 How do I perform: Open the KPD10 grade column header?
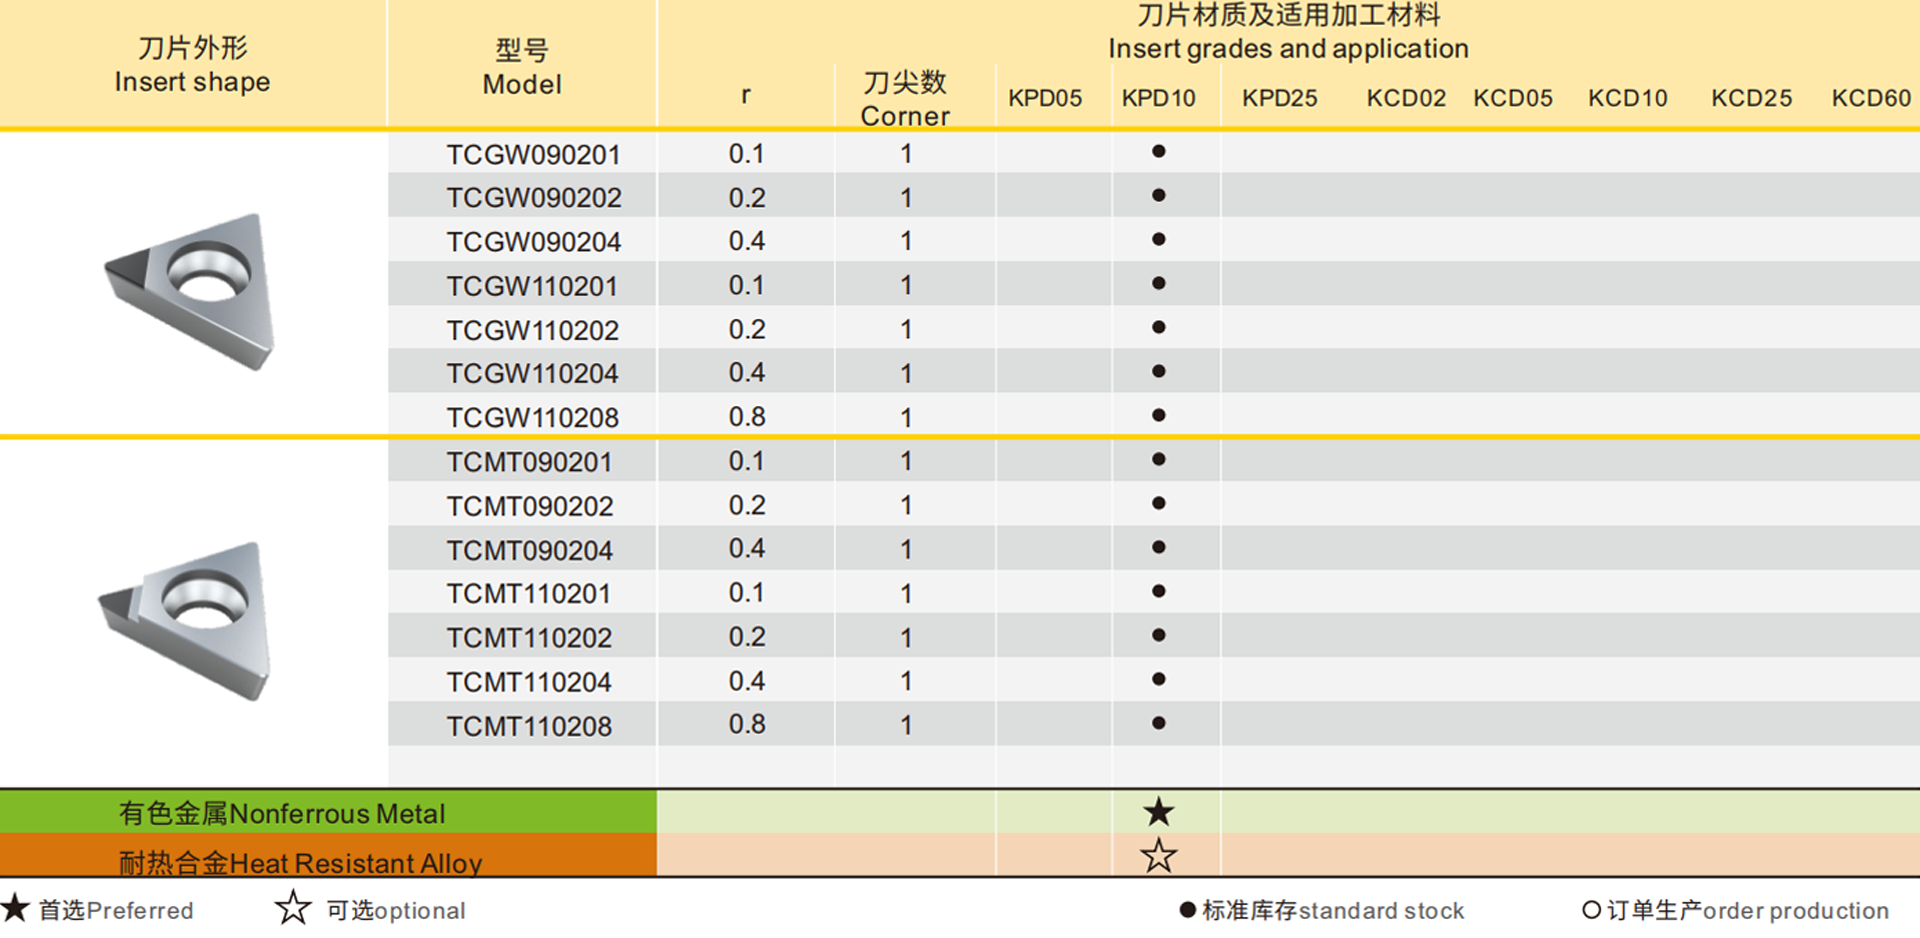click(x=1160, y=98)
